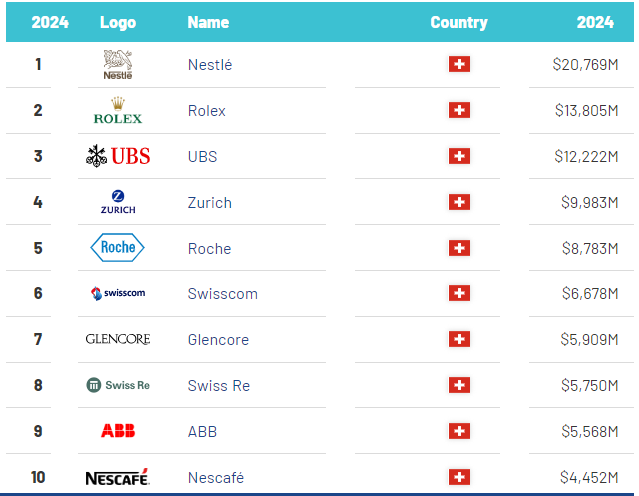
Task: Click the Glencore logo
Action: [118, 340]
